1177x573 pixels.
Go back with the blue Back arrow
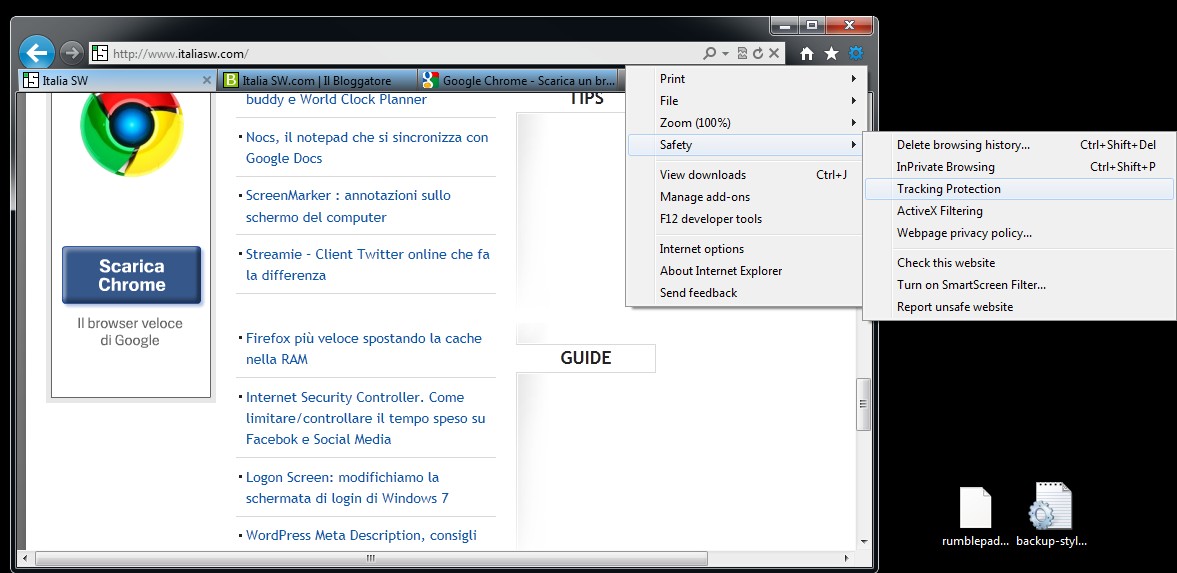point(37,53)
